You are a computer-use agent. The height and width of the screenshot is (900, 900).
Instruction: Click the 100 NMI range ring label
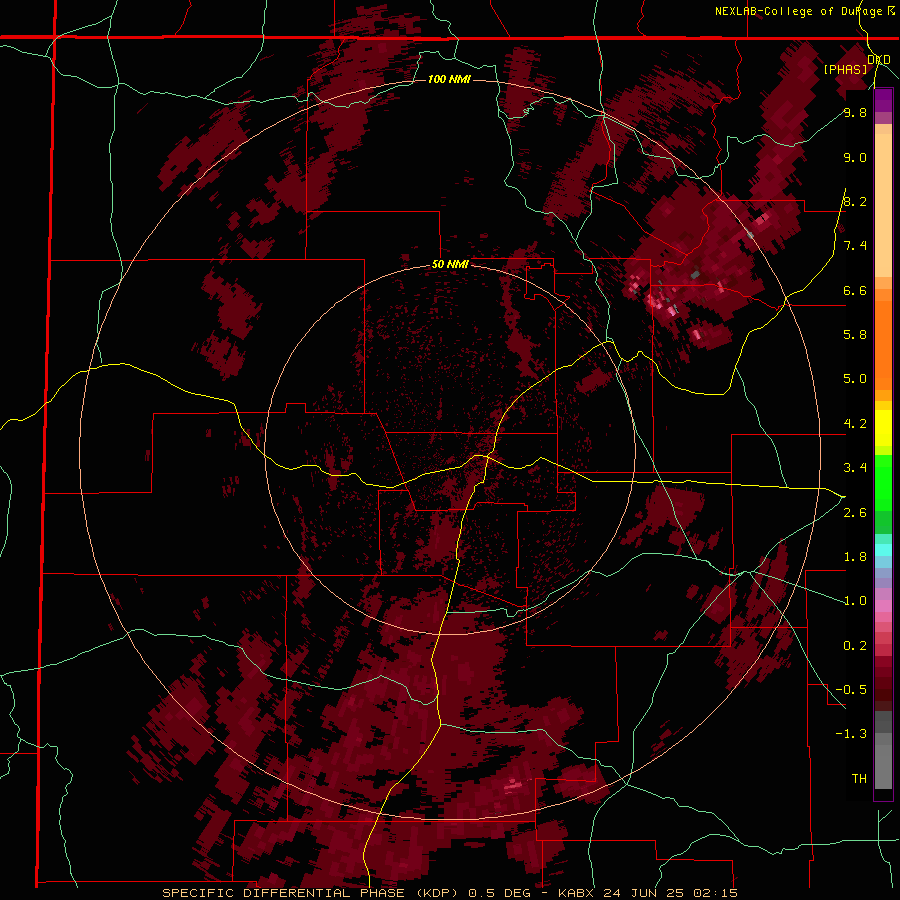[449, 79]
